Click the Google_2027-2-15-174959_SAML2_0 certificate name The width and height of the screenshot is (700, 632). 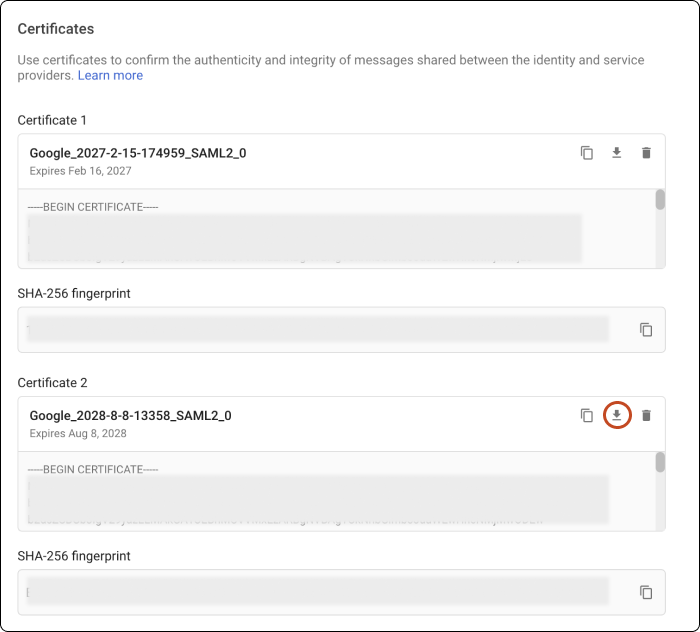coord(138,153)
